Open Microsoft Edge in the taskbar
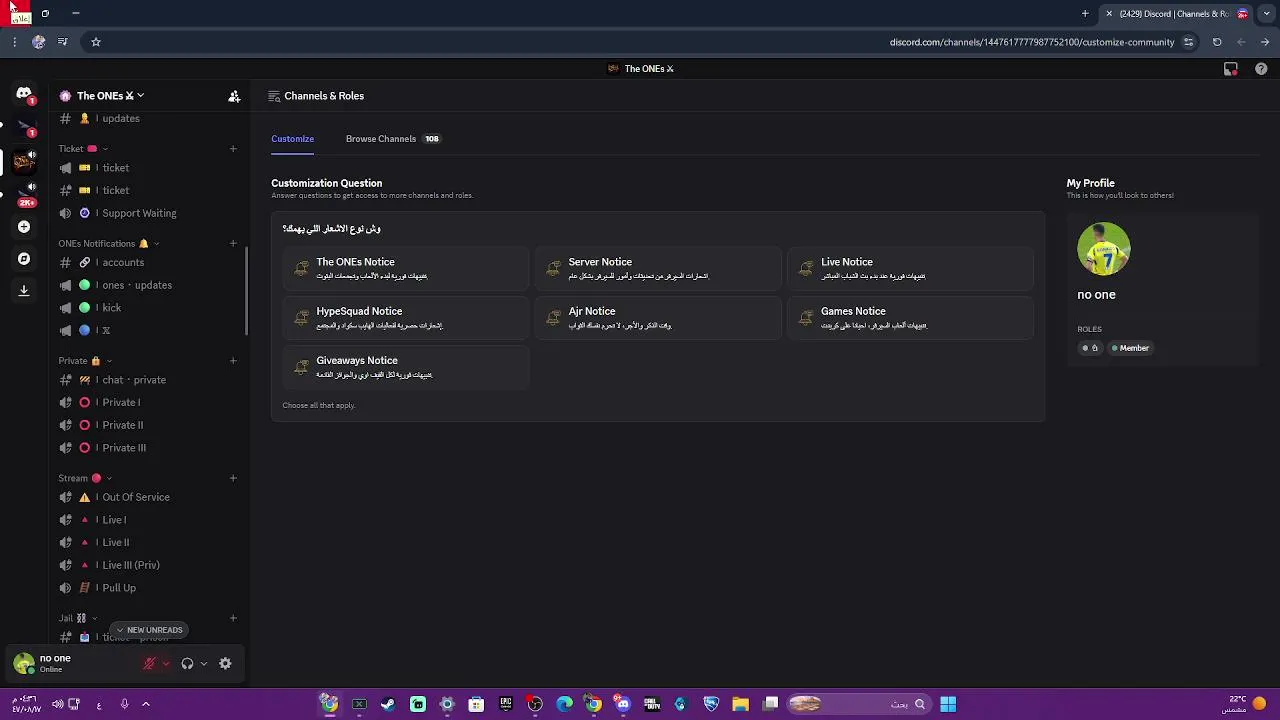Image resolution: width=1280 pixels, height=720 pixels. (564, 704)
